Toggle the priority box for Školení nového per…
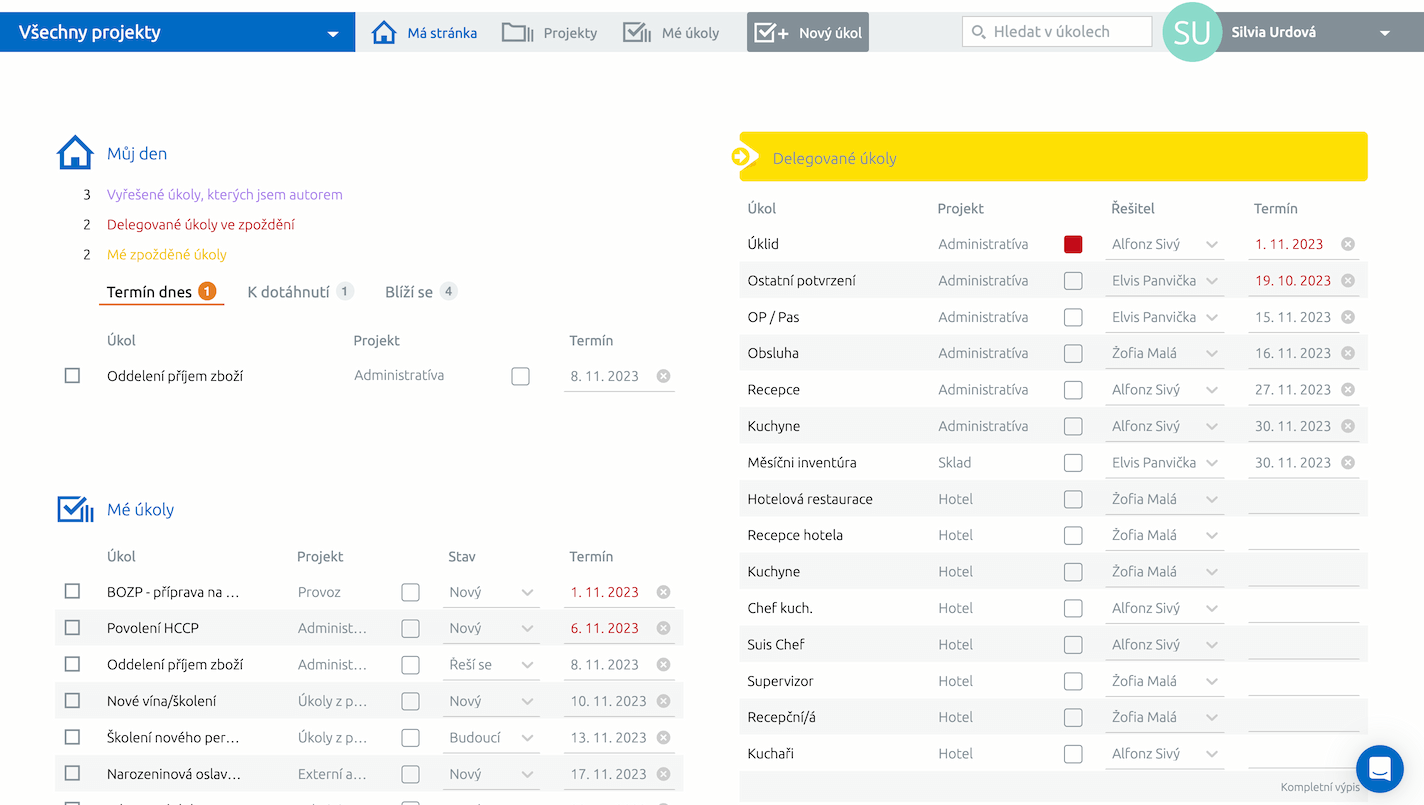 tap(410, 738)
